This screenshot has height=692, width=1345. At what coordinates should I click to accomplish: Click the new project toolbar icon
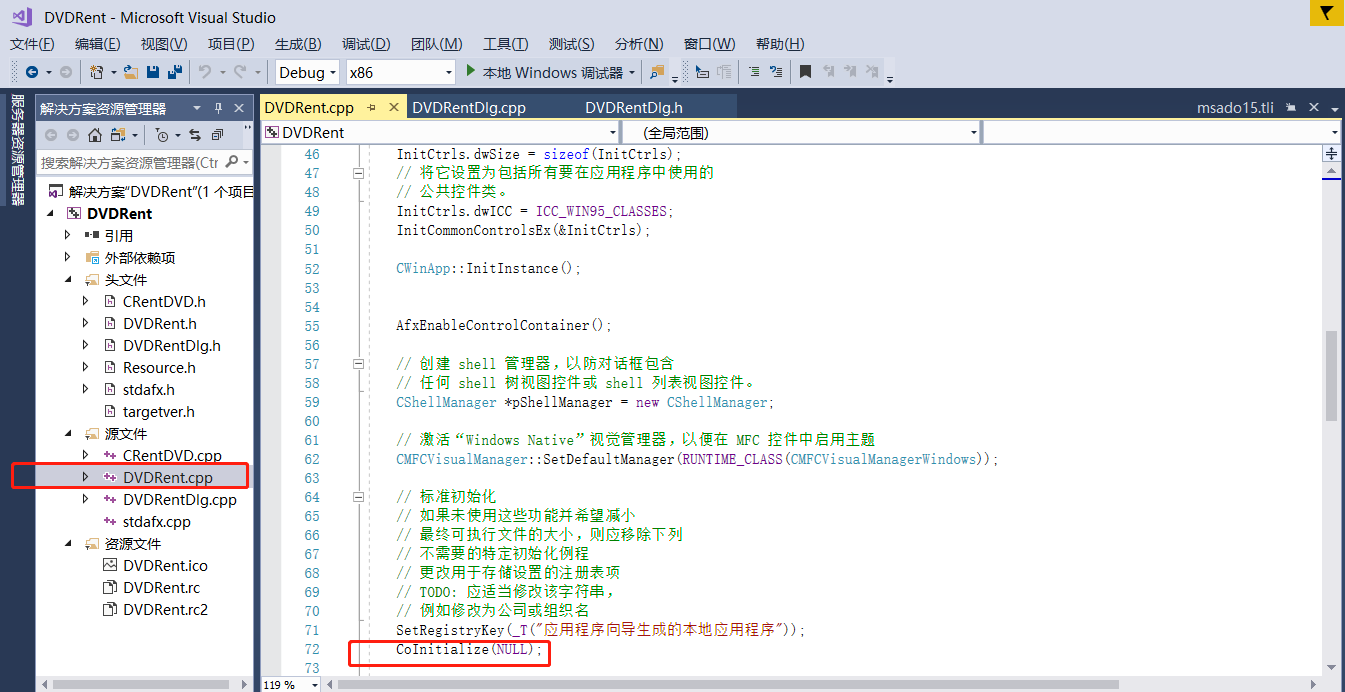click(96, 72)
